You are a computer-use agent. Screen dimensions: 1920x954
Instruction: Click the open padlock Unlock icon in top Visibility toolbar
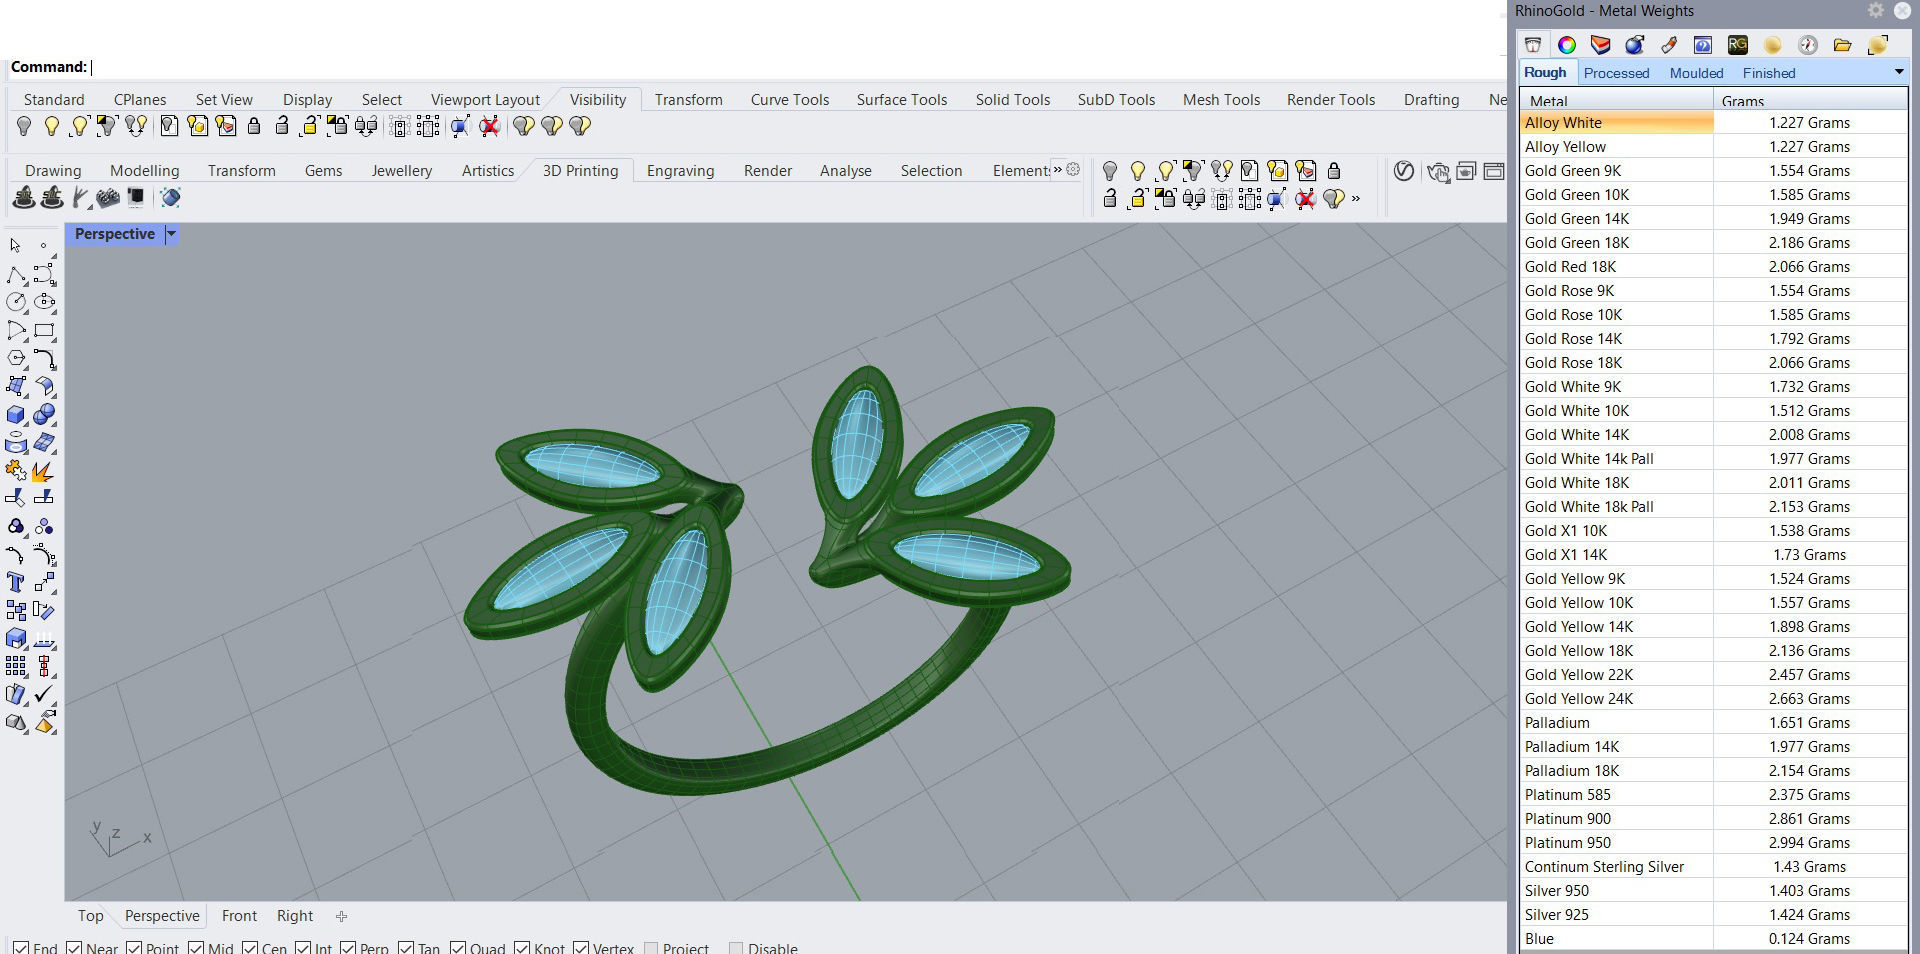pyautogui.click(x=282, y=126)
